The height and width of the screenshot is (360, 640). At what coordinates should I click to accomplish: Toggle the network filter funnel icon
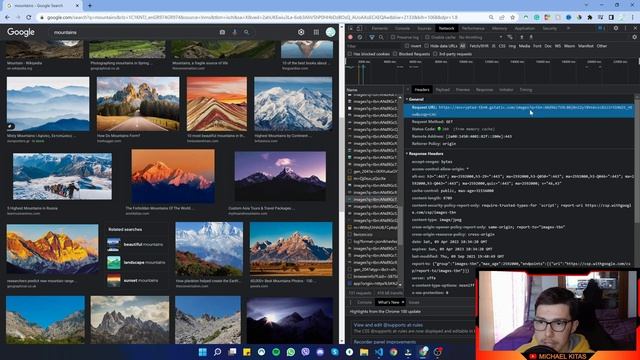[x=372, y=37]
